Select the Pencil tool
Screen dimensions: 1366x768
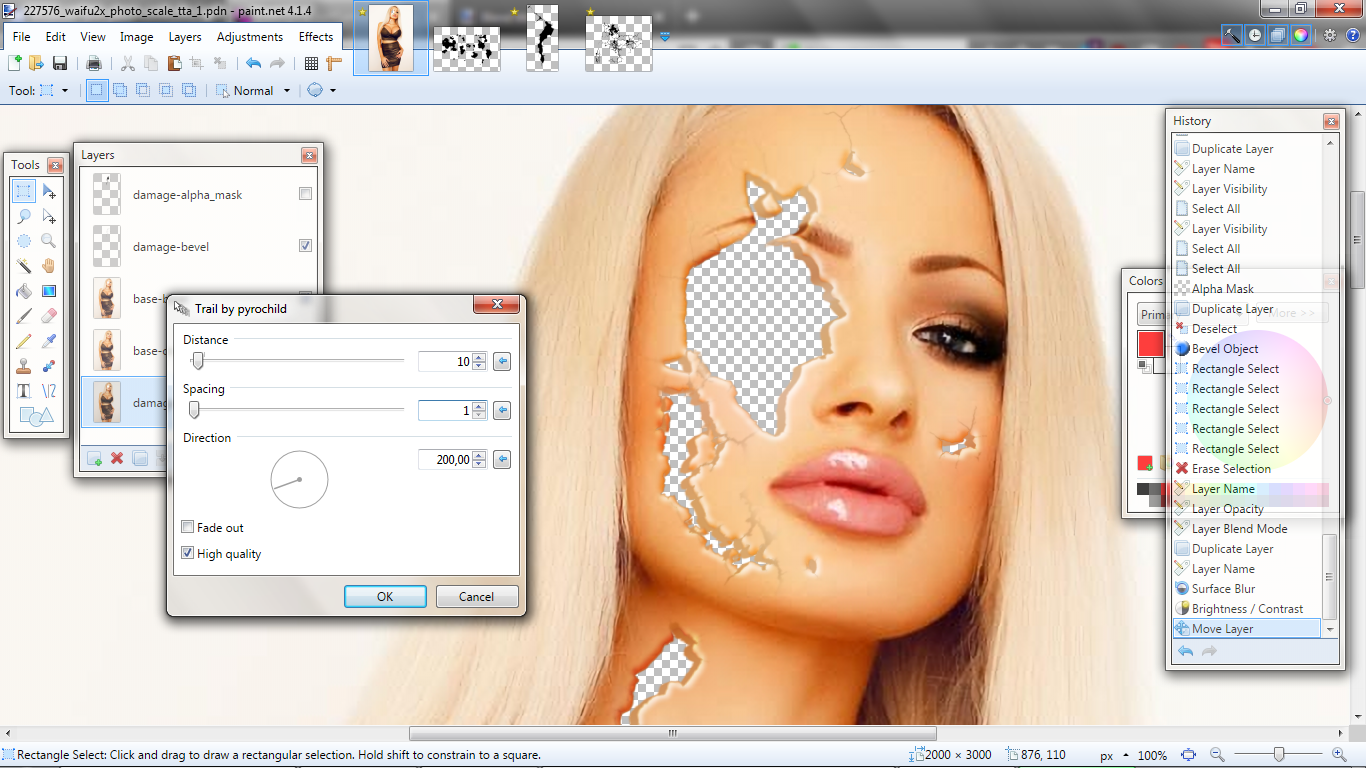pos(24,341)
